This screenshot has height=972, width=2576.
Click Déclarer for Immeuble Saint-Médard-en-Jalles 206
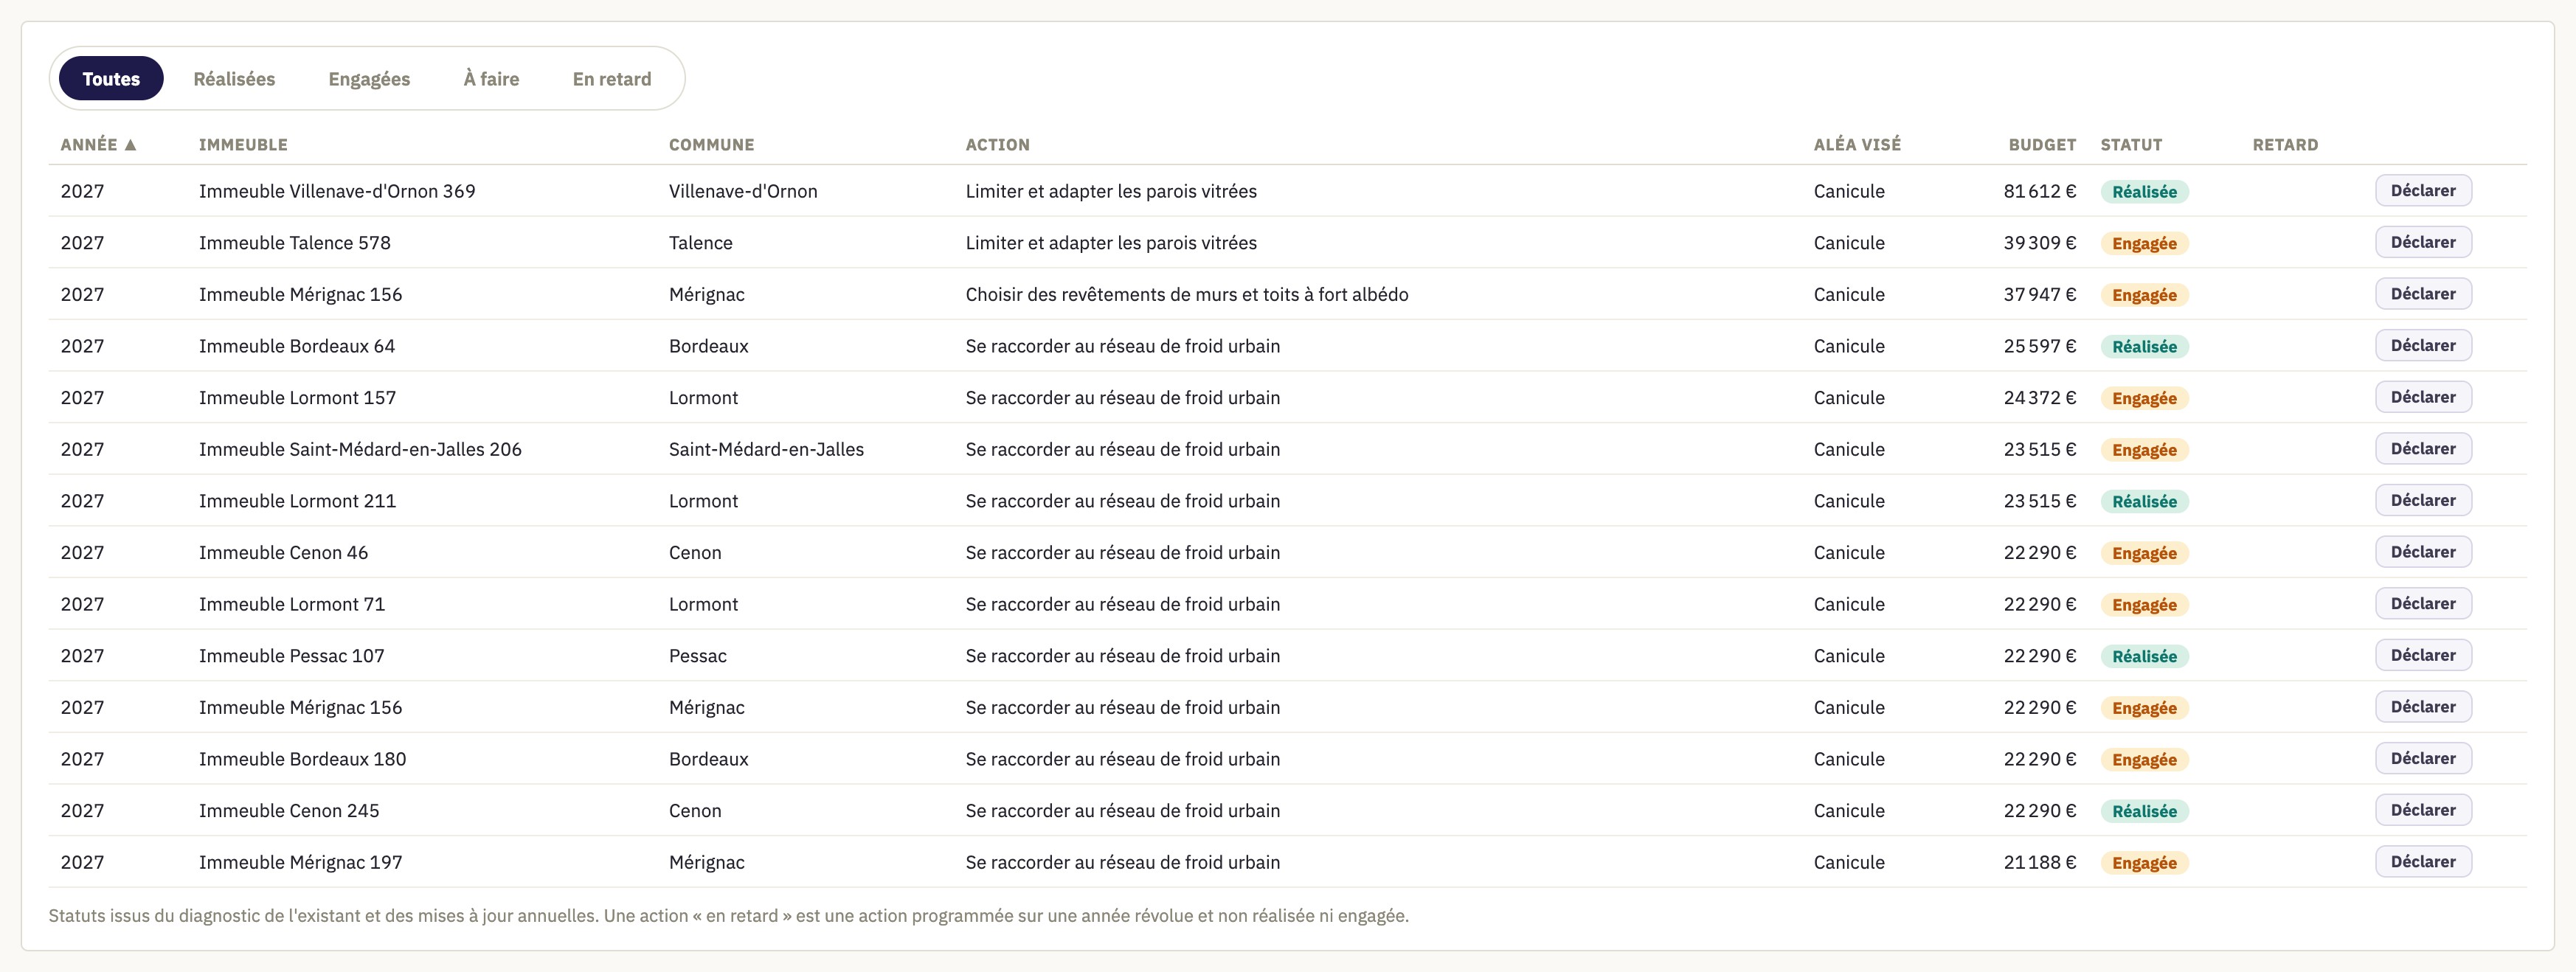(2423, 449)
